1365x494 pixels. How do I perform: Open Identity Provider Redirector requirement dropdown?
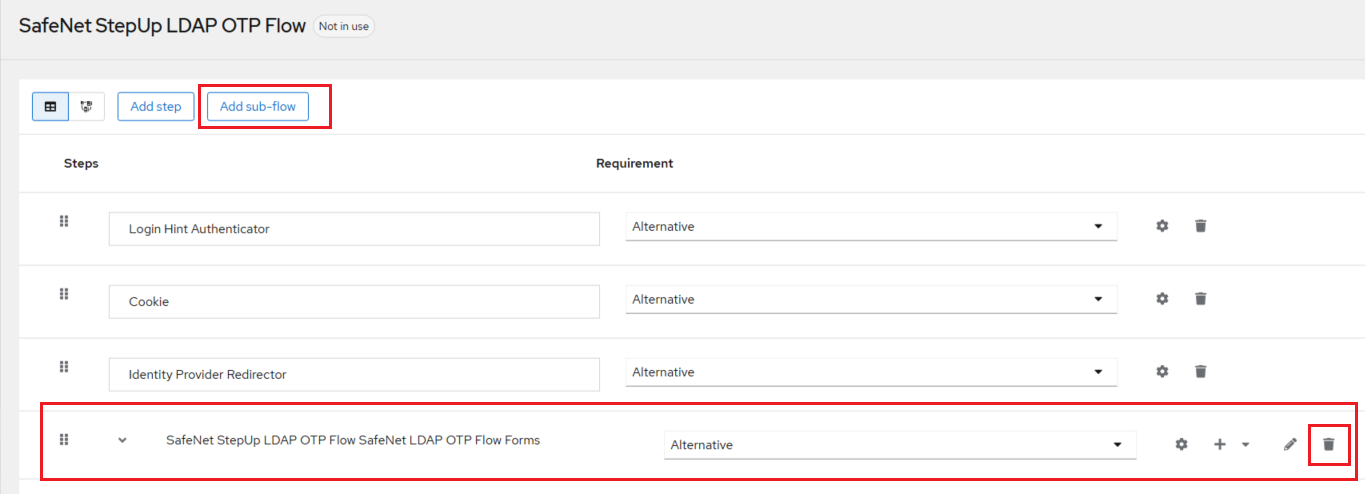[x=871, y=372]
